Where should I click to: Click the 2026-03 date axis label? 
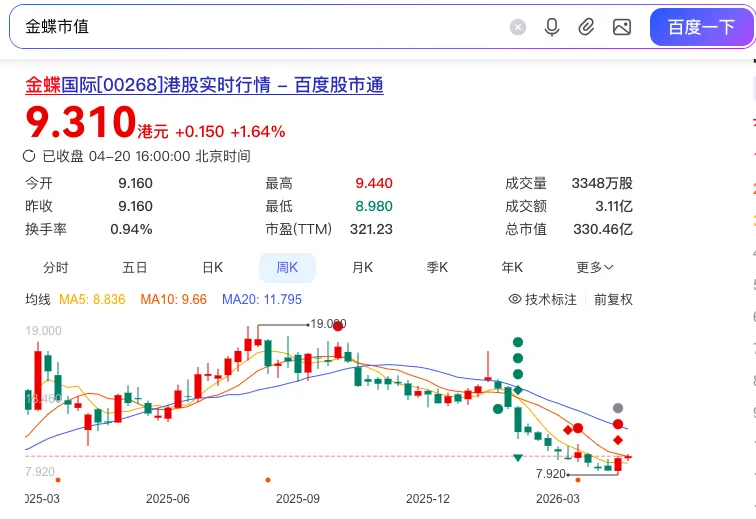point(558,499)
